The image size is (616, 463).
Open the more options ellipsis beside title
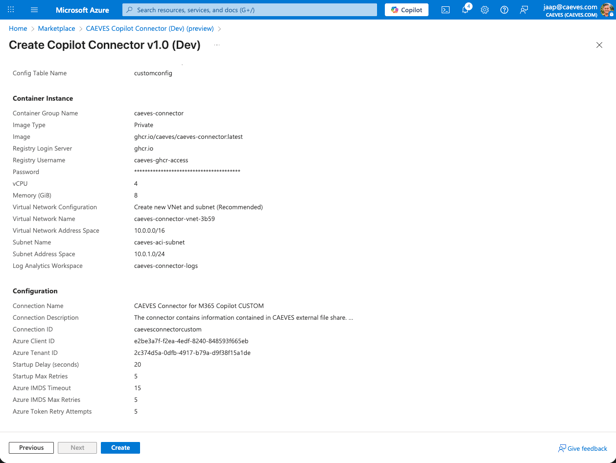(x=216, y=45)
